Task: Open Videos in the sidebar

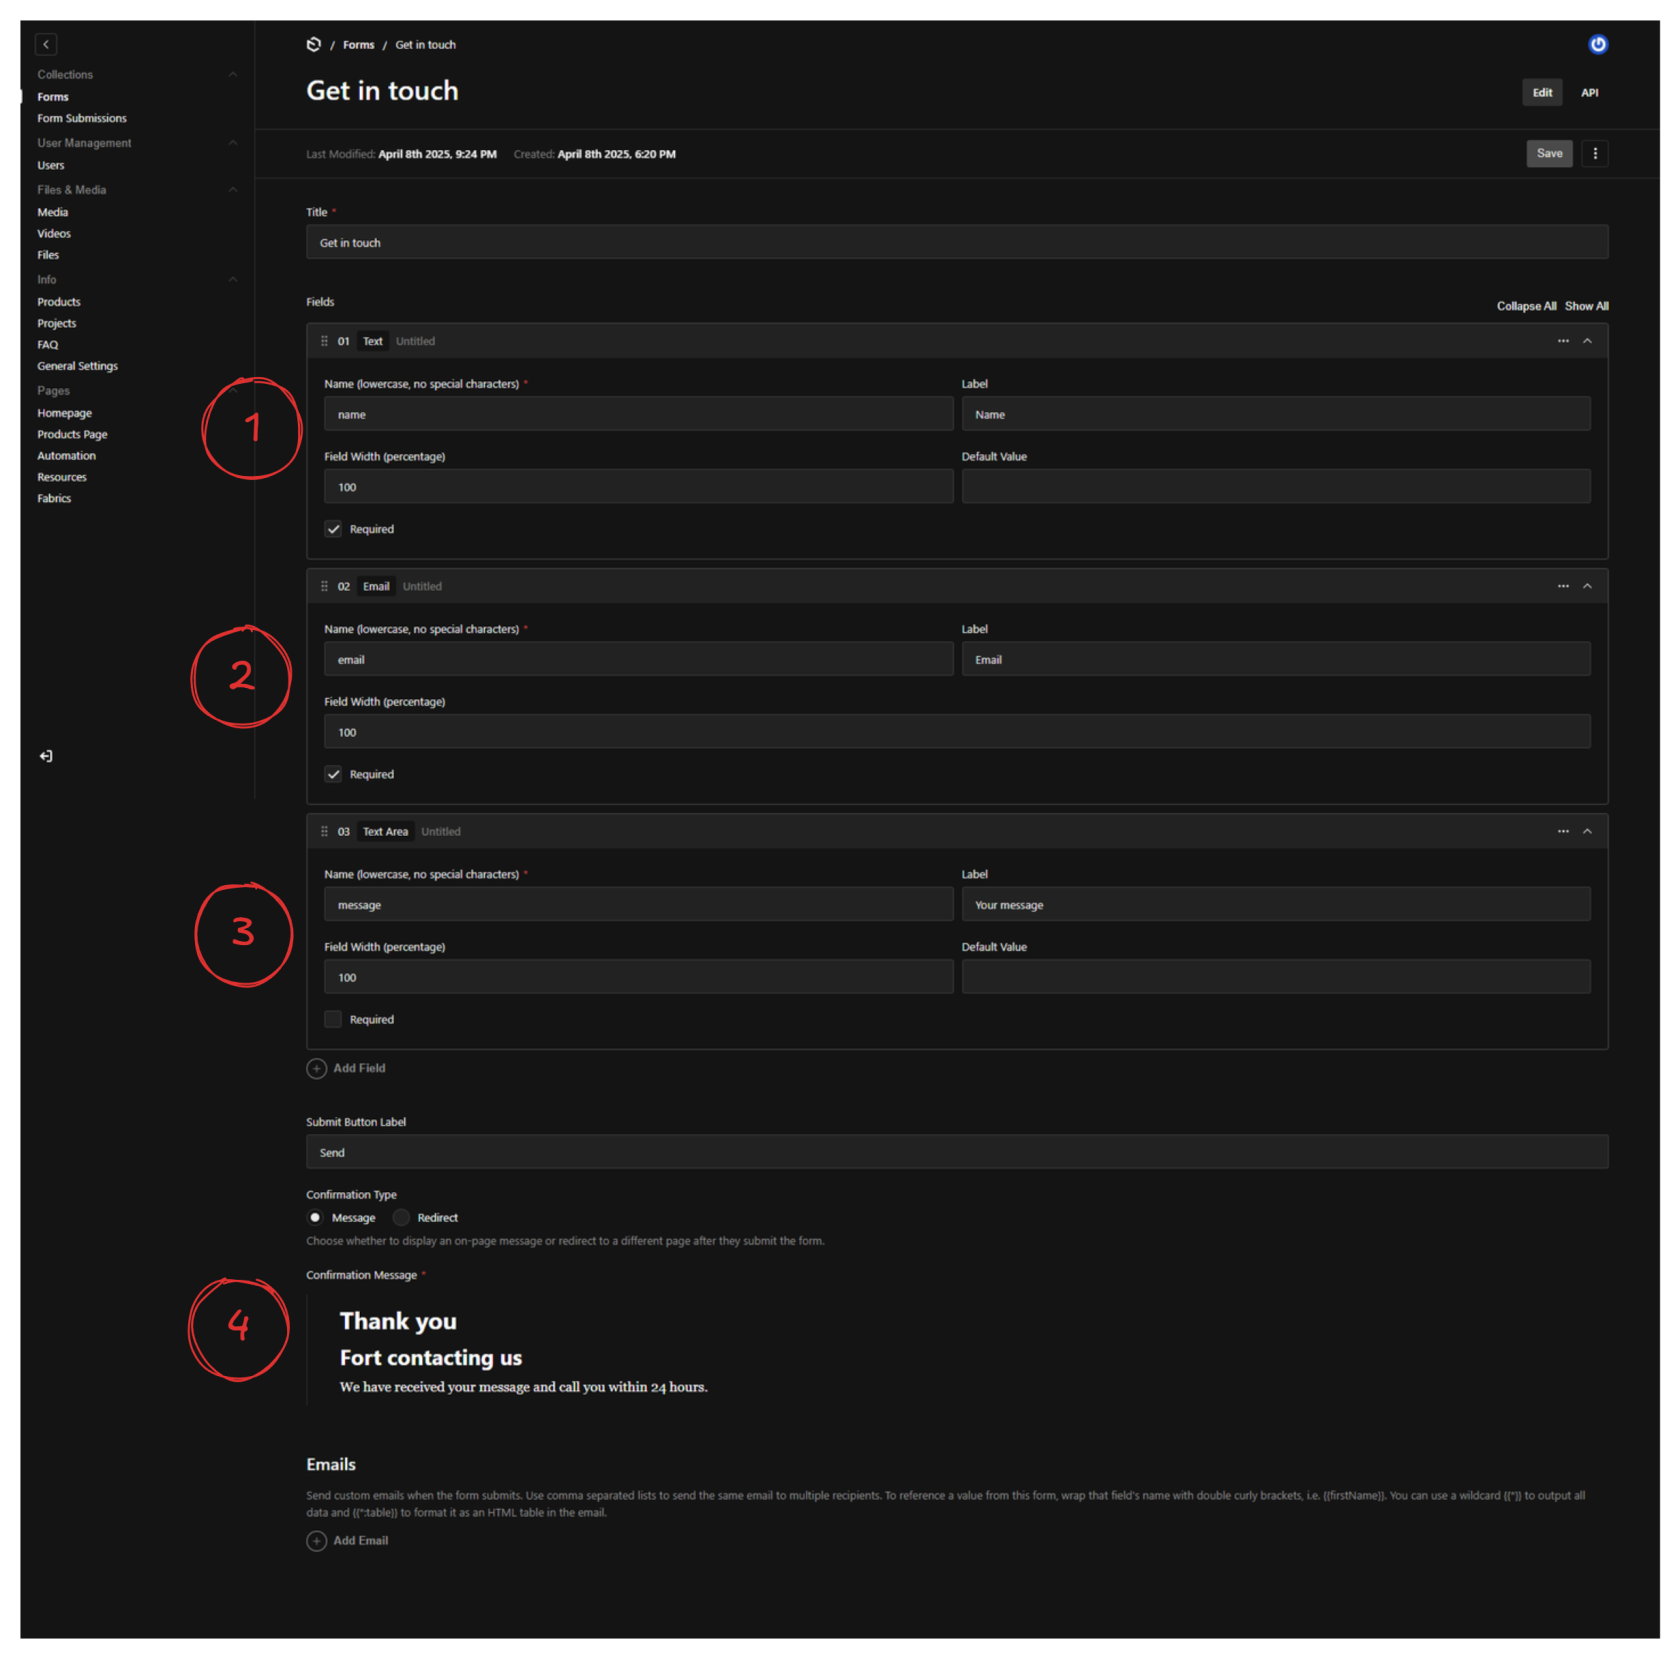Action: 54,233
